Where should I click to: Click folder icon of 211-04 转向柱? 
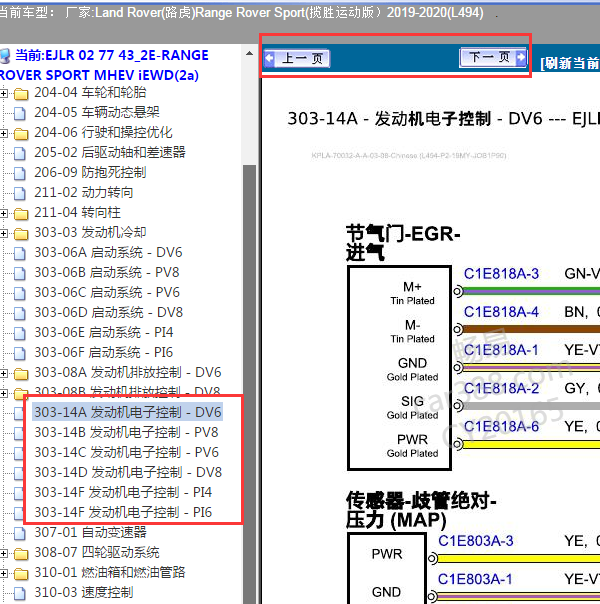tap(21, 213)
